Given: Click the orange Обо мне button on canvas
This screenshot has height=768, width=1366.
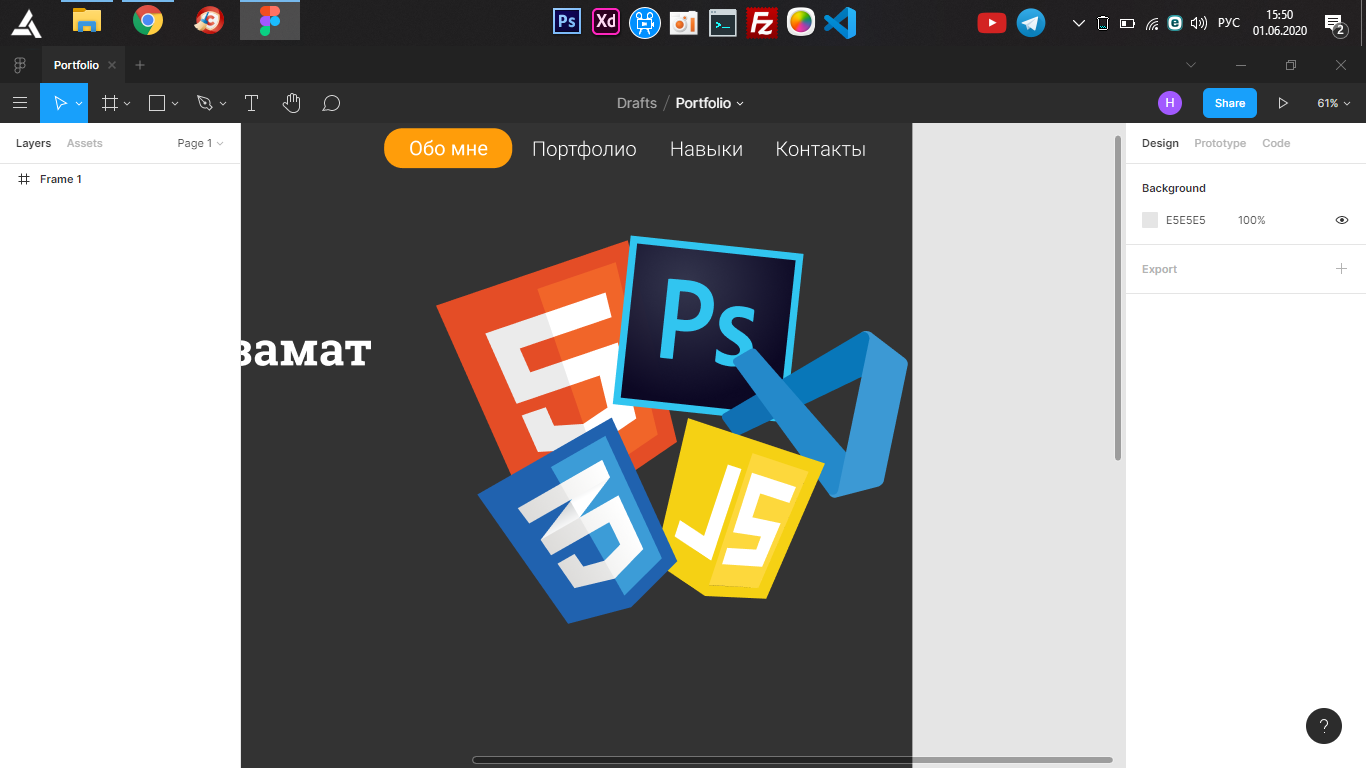Looking at the screenshot, I should click(448, 148).
